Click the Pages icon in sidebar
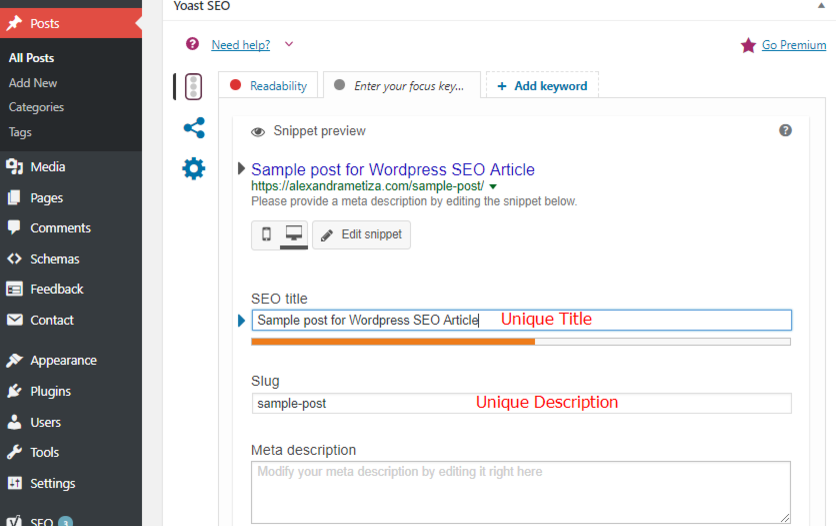 click(14, 198)
